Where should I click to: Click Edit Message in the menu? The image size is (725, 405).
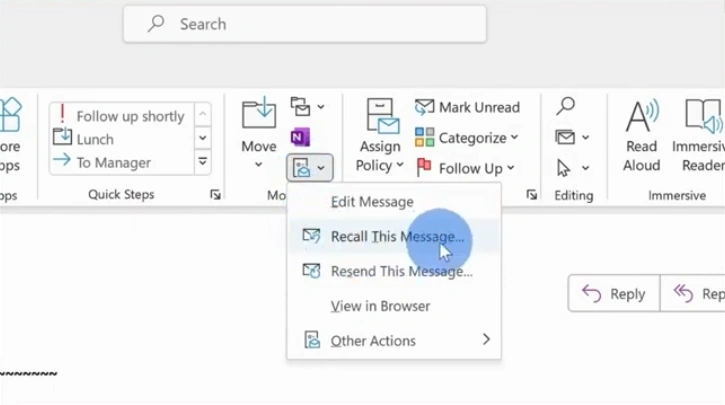[x=372, y=202]
